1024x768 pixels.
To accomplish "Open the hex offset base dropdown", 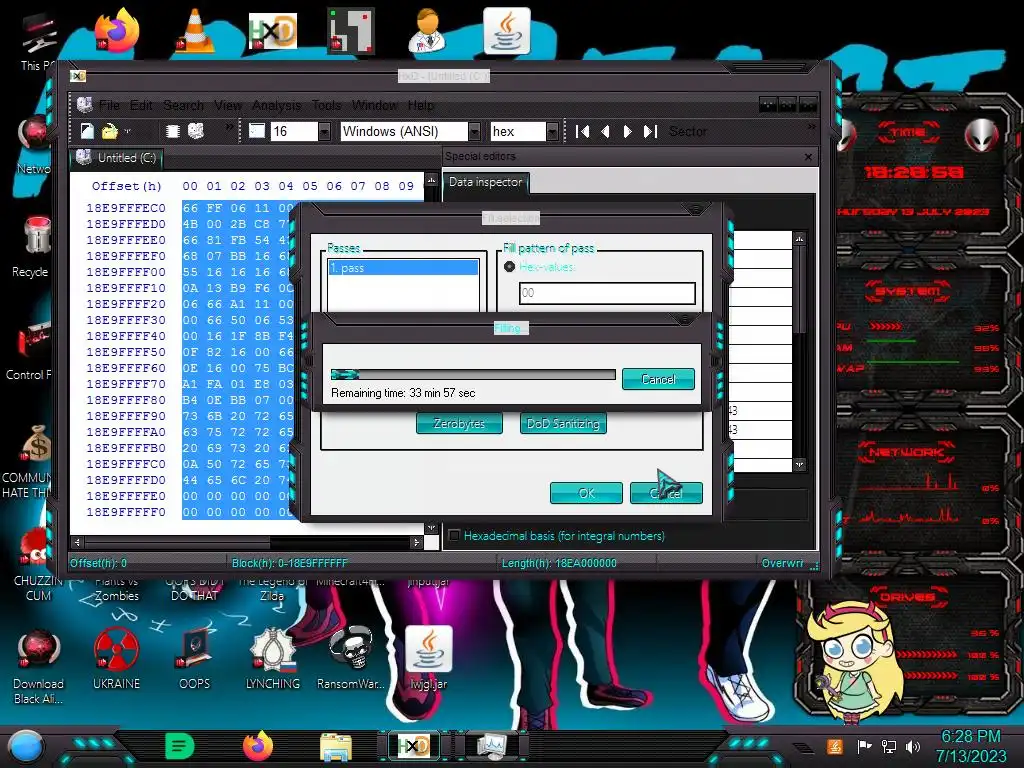I will (552, 131).
